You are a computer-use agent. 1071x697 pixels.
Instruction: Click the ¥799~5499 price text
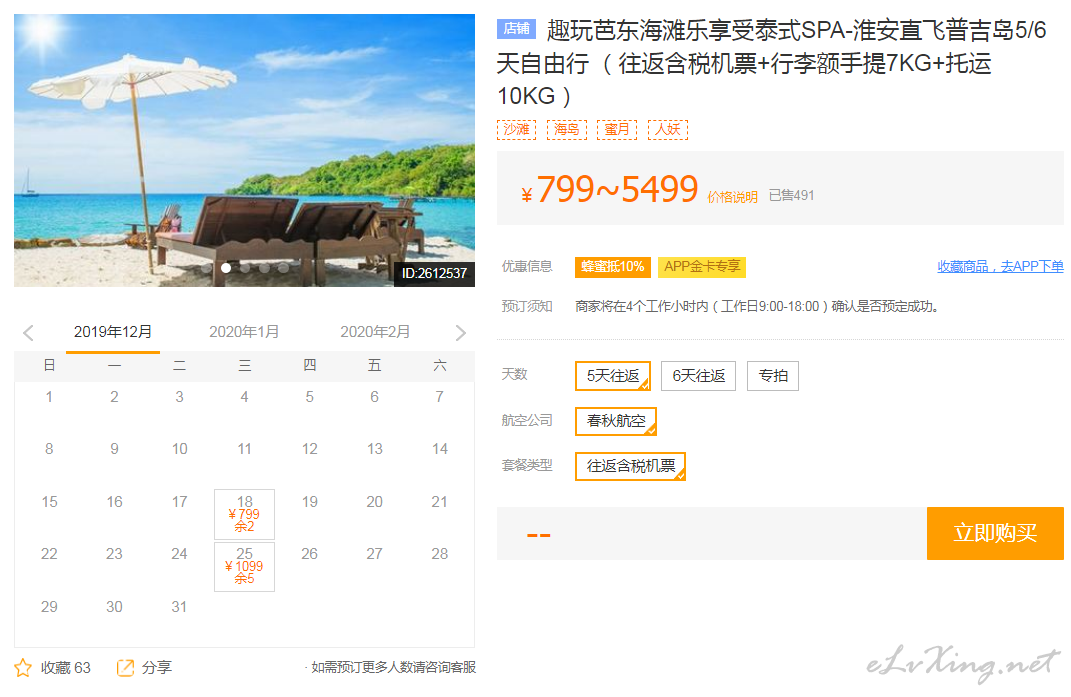[x=609, y=189]
